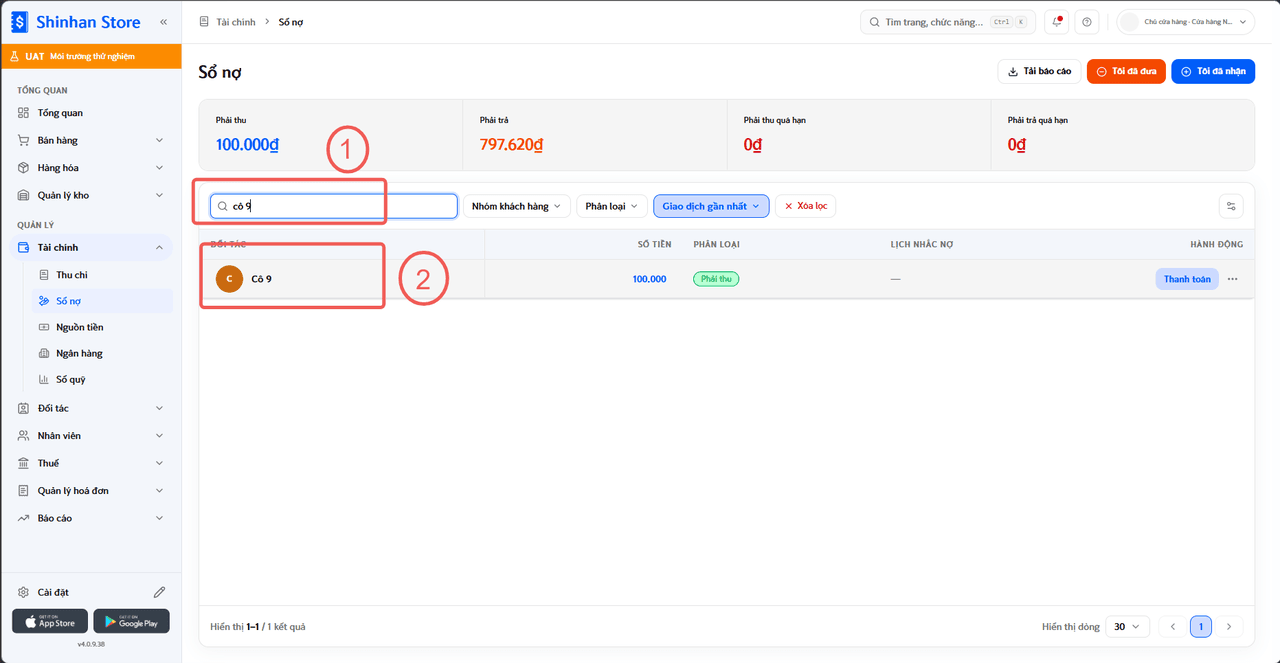Open the rows-per-page dropdown showing 30
The height and width of the screenshot is (663, 1280).
[1126, 627]
